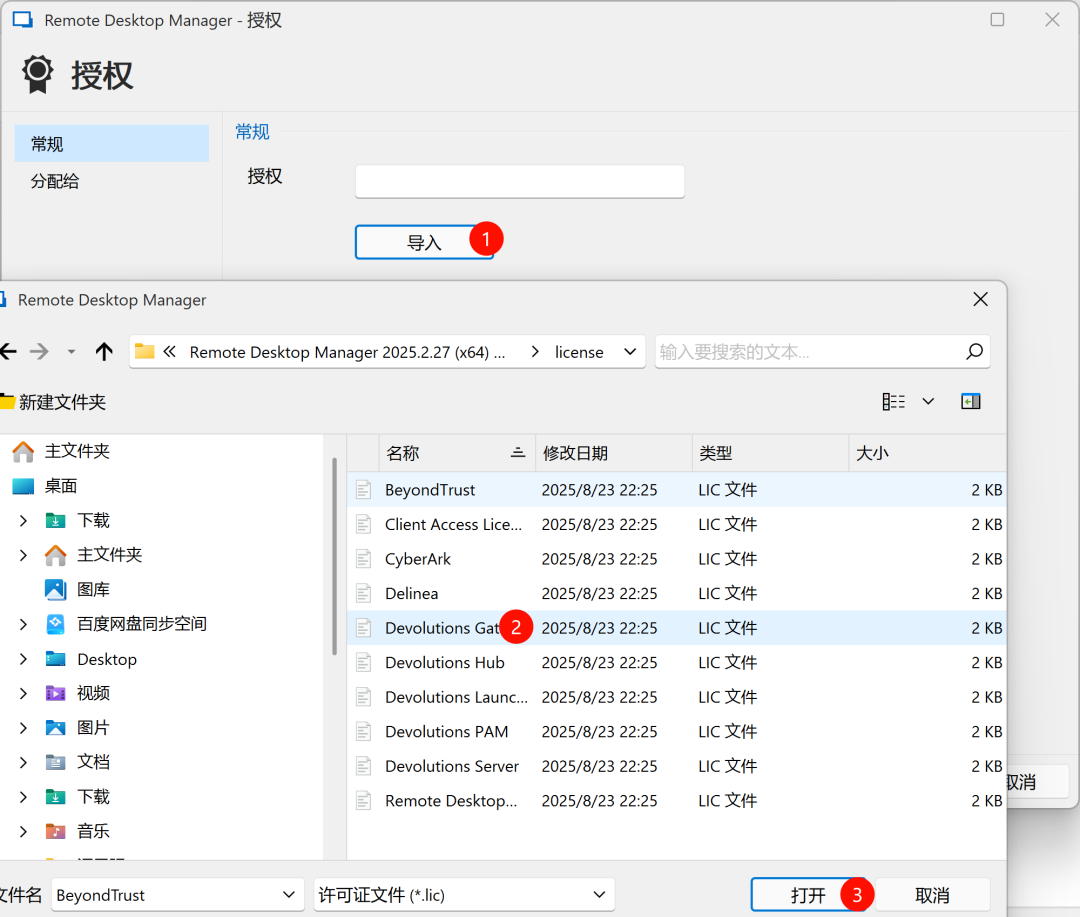Select the Devolutions PAM file
1080x917 pixels.
pyautogui.click(x=676, y=732)
